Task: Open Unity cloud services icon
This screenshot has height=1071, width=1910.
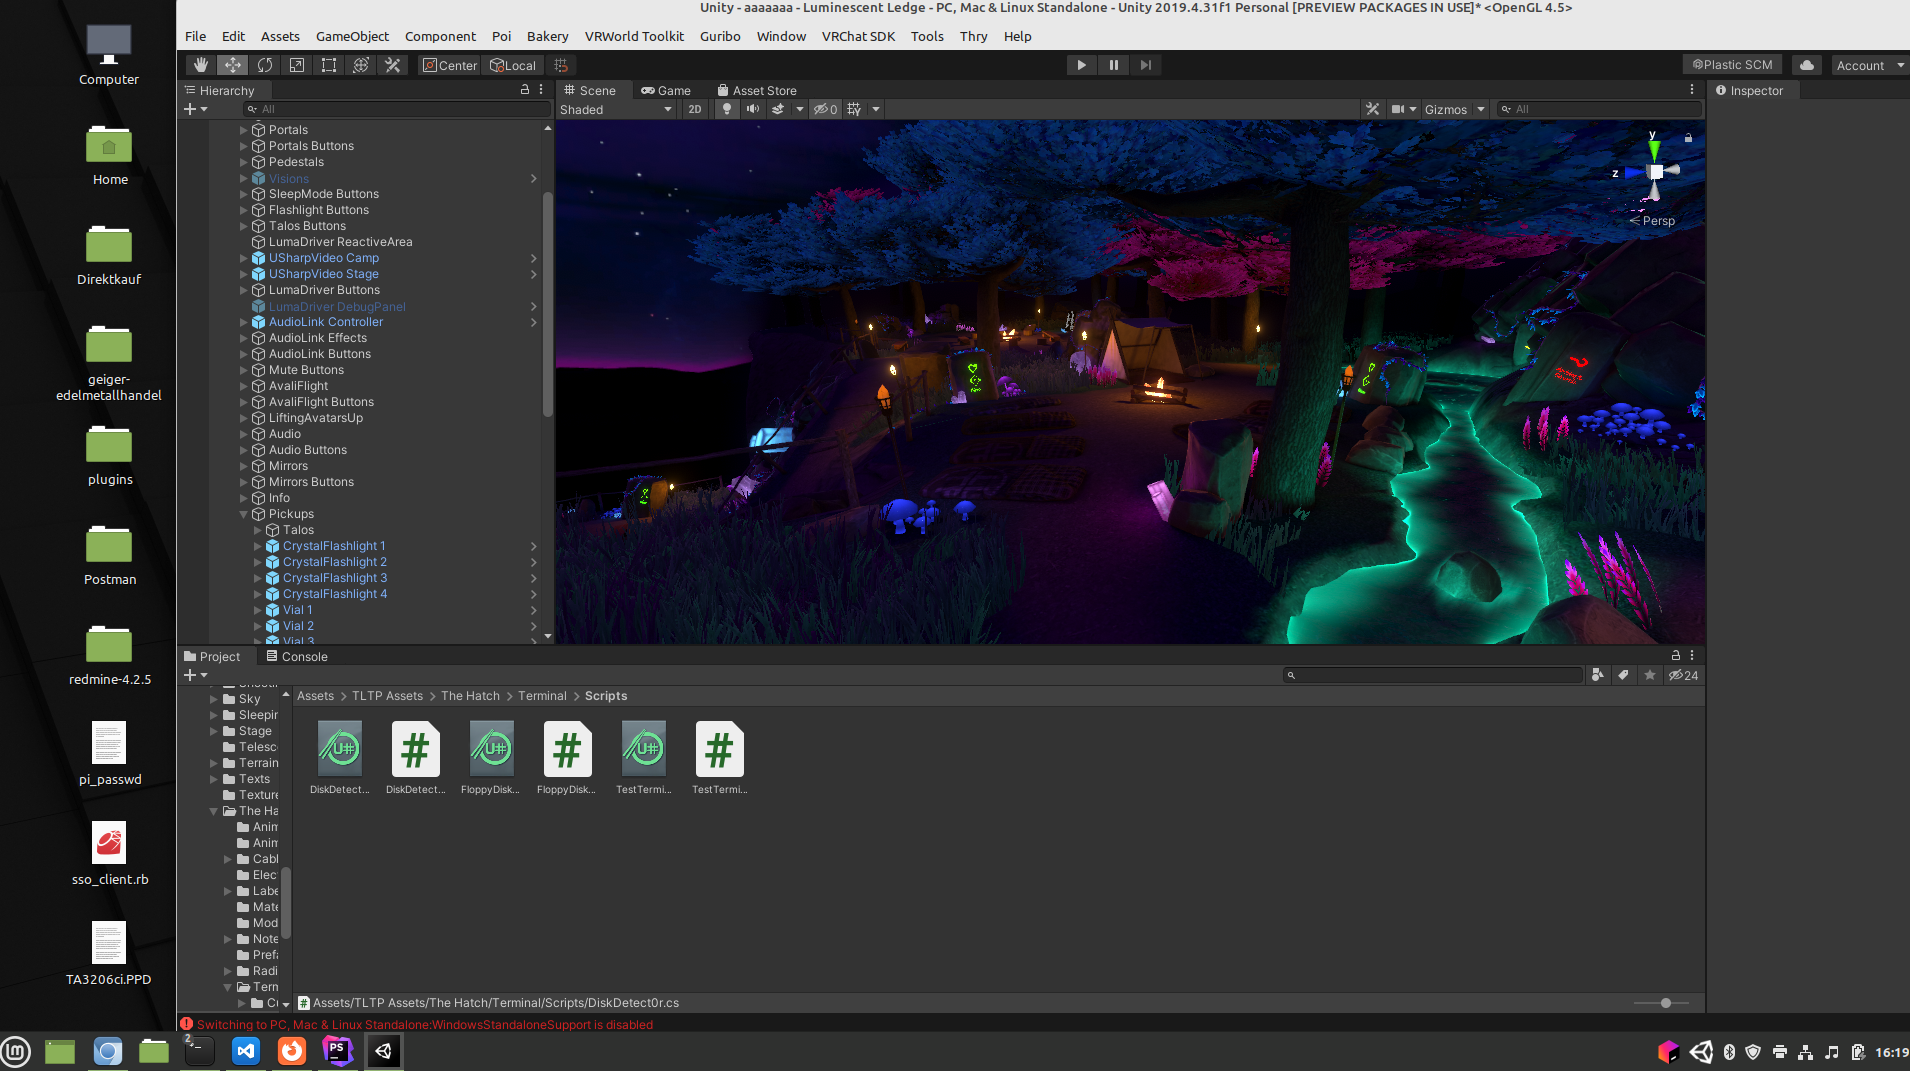Action: [x=1806, y=65]
